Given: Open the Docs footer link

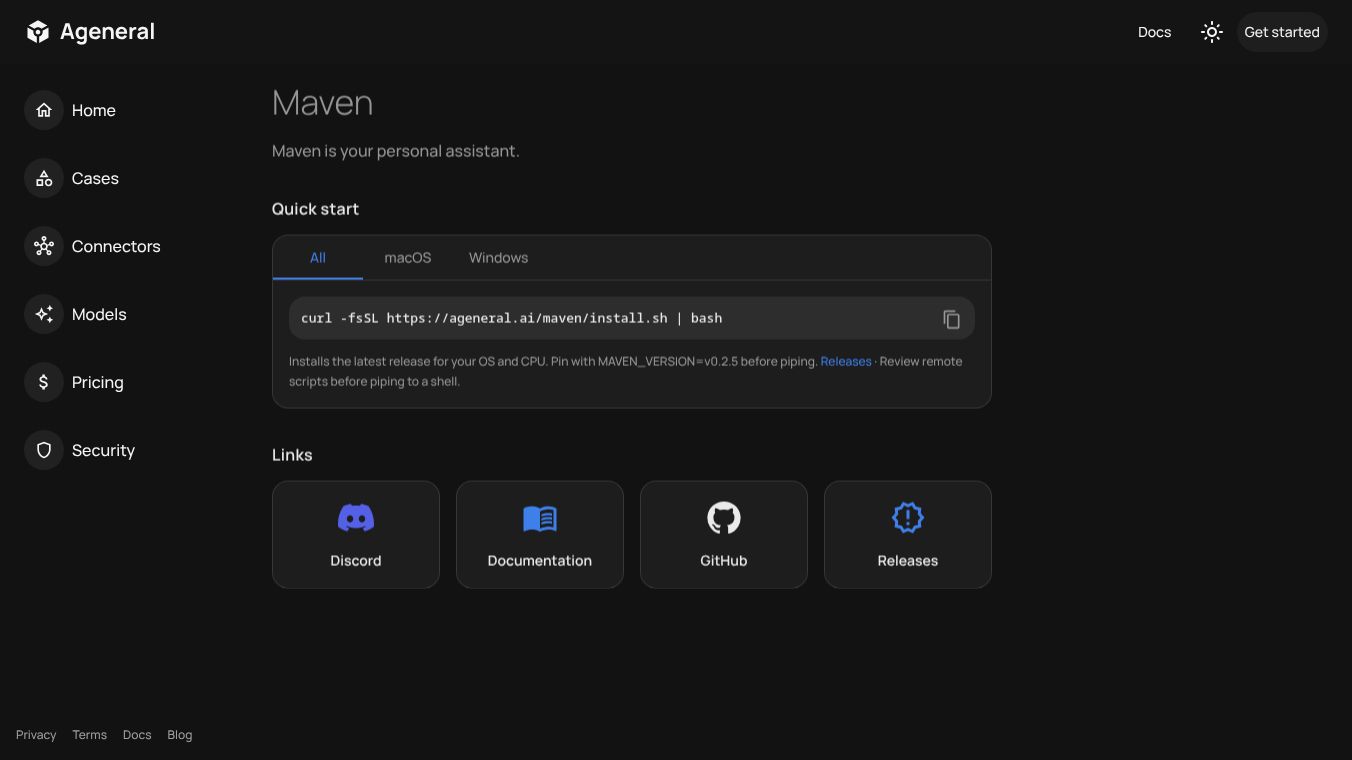Looking at the screenshot, I should [137, 735].
